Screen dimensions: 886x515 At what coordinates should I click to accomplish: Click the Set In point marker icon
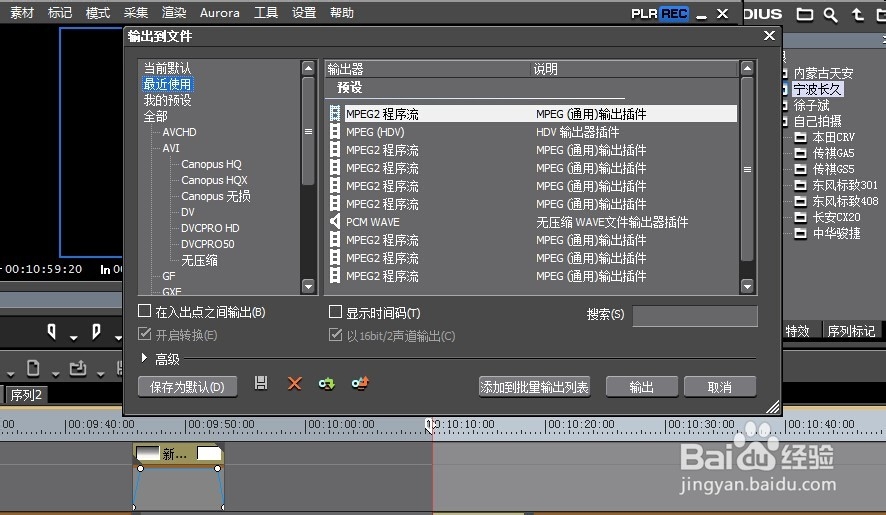click(x=51, y=332)
